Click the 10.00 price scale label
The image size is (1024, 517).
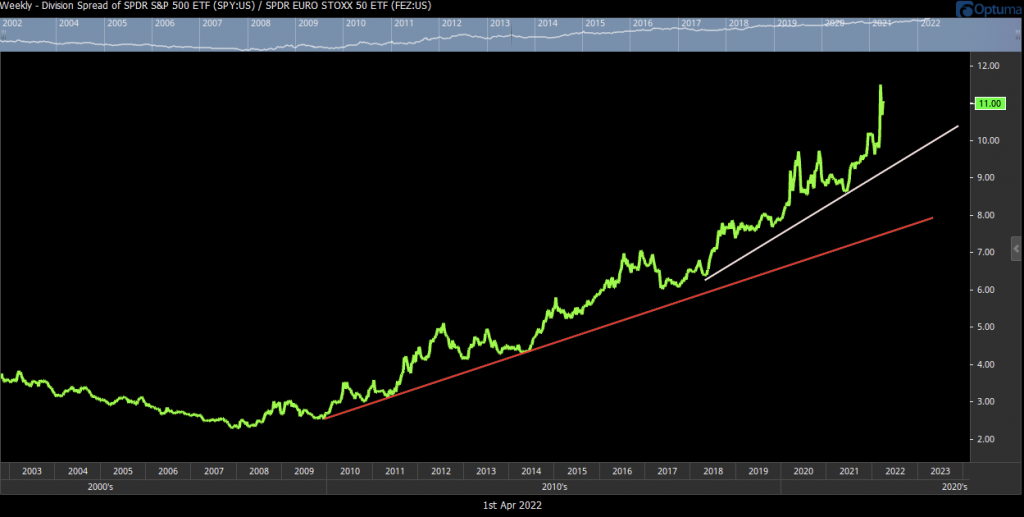[x=989, y=140]
